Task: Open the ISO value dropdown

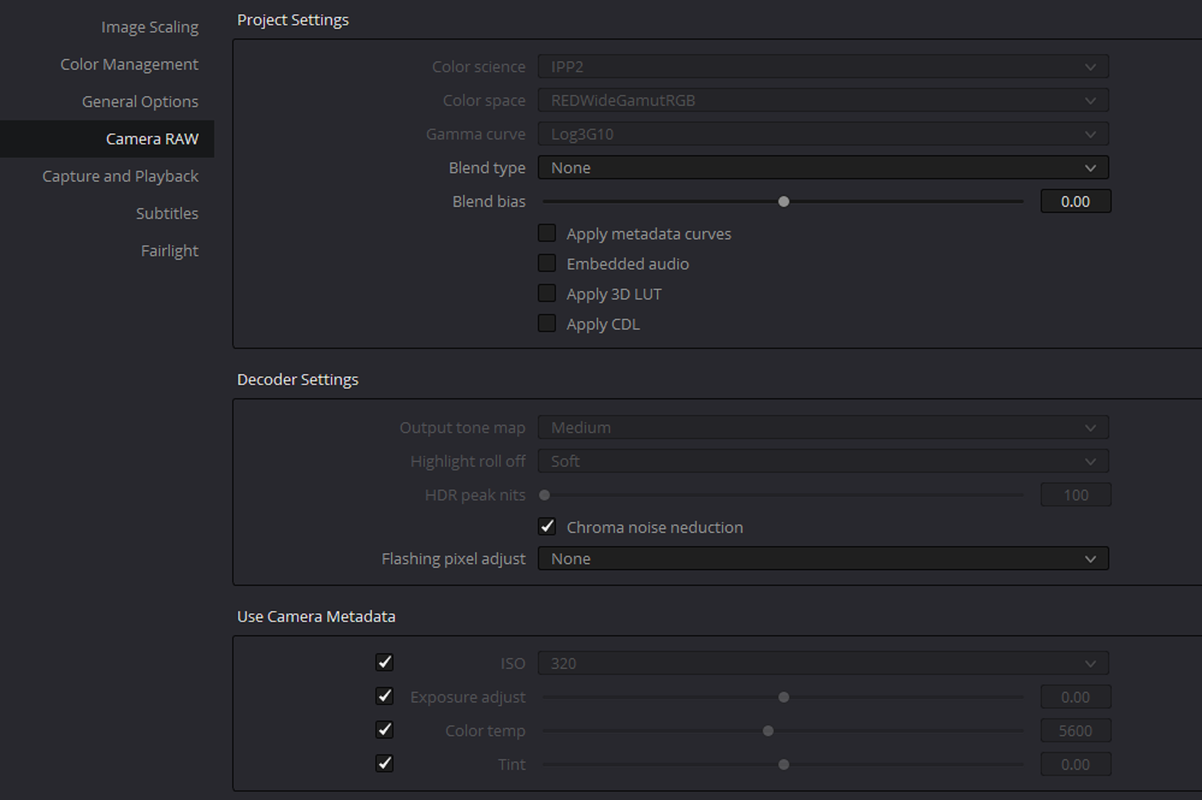Action: 823,663
